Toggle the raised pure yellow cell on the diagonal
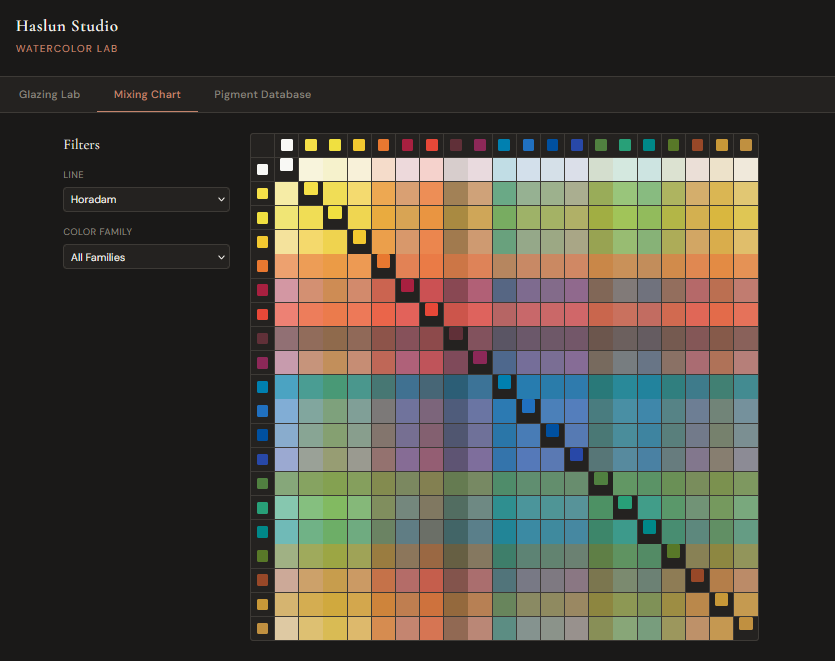The width and height of the screenshot is (835, 661). [x=312, y=190]
